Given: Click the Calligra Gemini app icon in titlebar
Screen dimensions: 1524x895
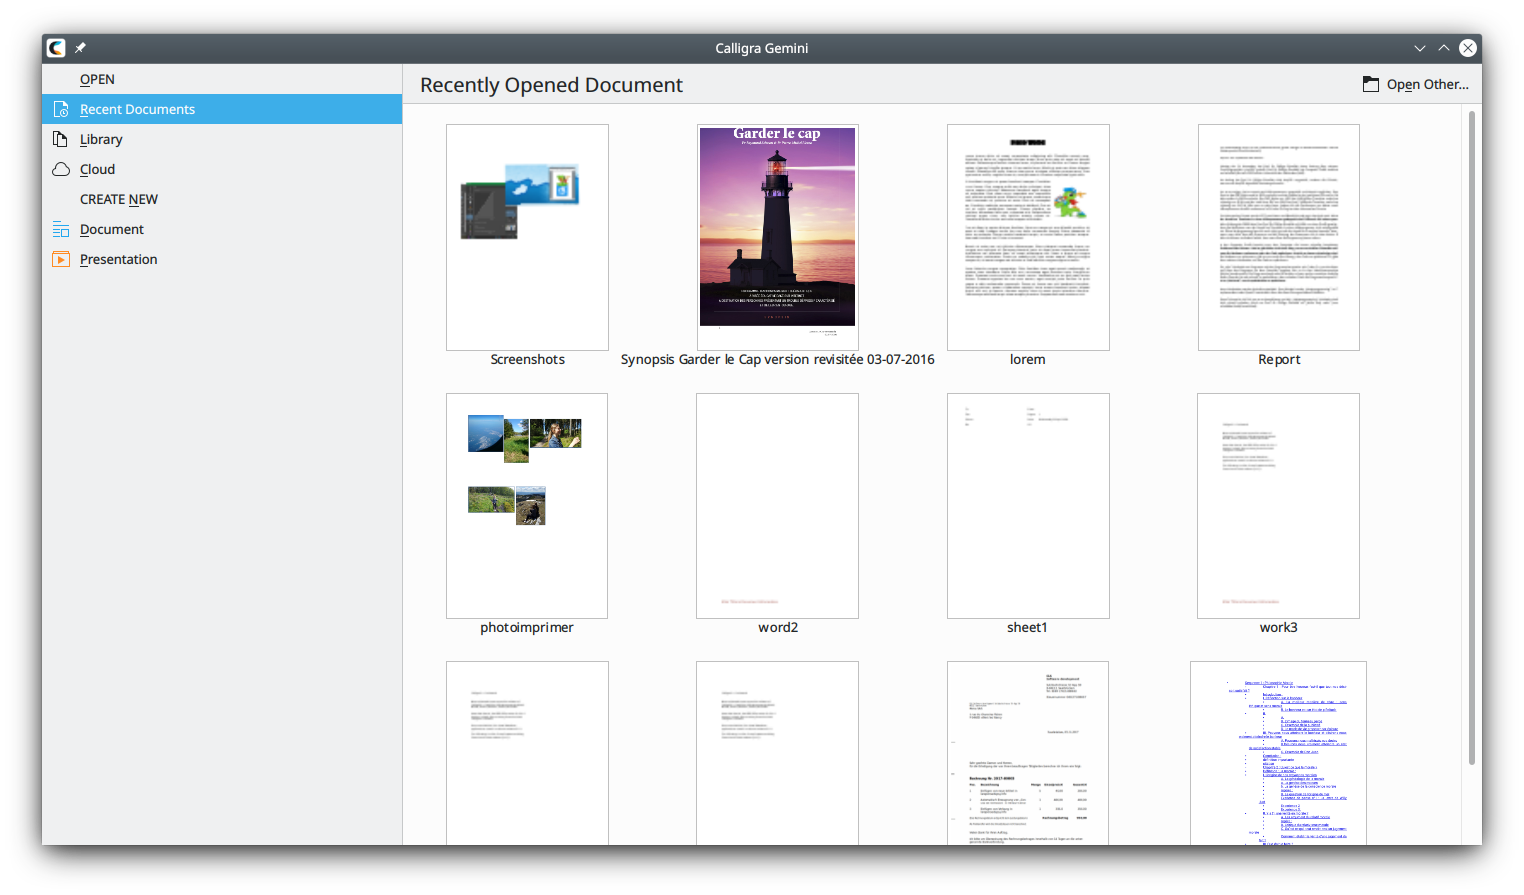Looking at the screenshot, I should [56, 48].
